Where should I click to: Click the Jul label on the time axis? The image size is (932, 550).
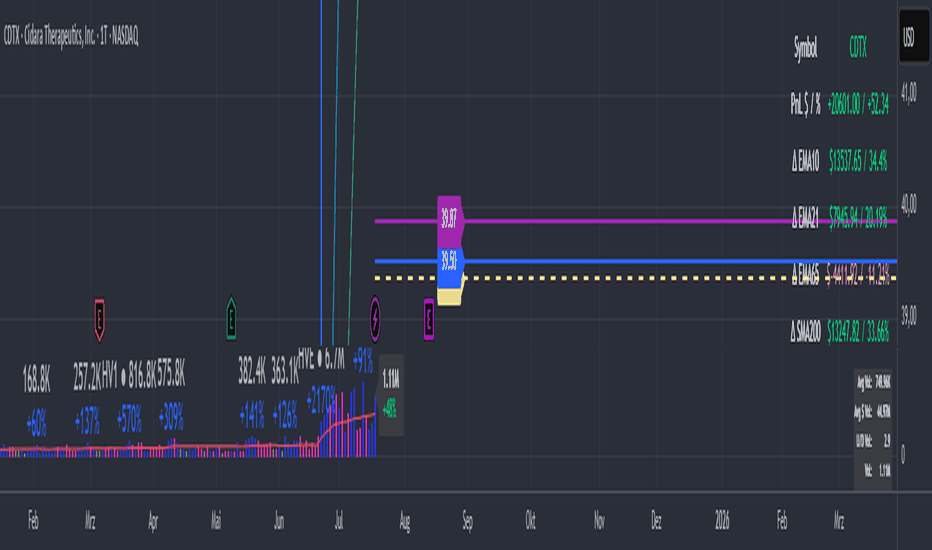point(339,521)
